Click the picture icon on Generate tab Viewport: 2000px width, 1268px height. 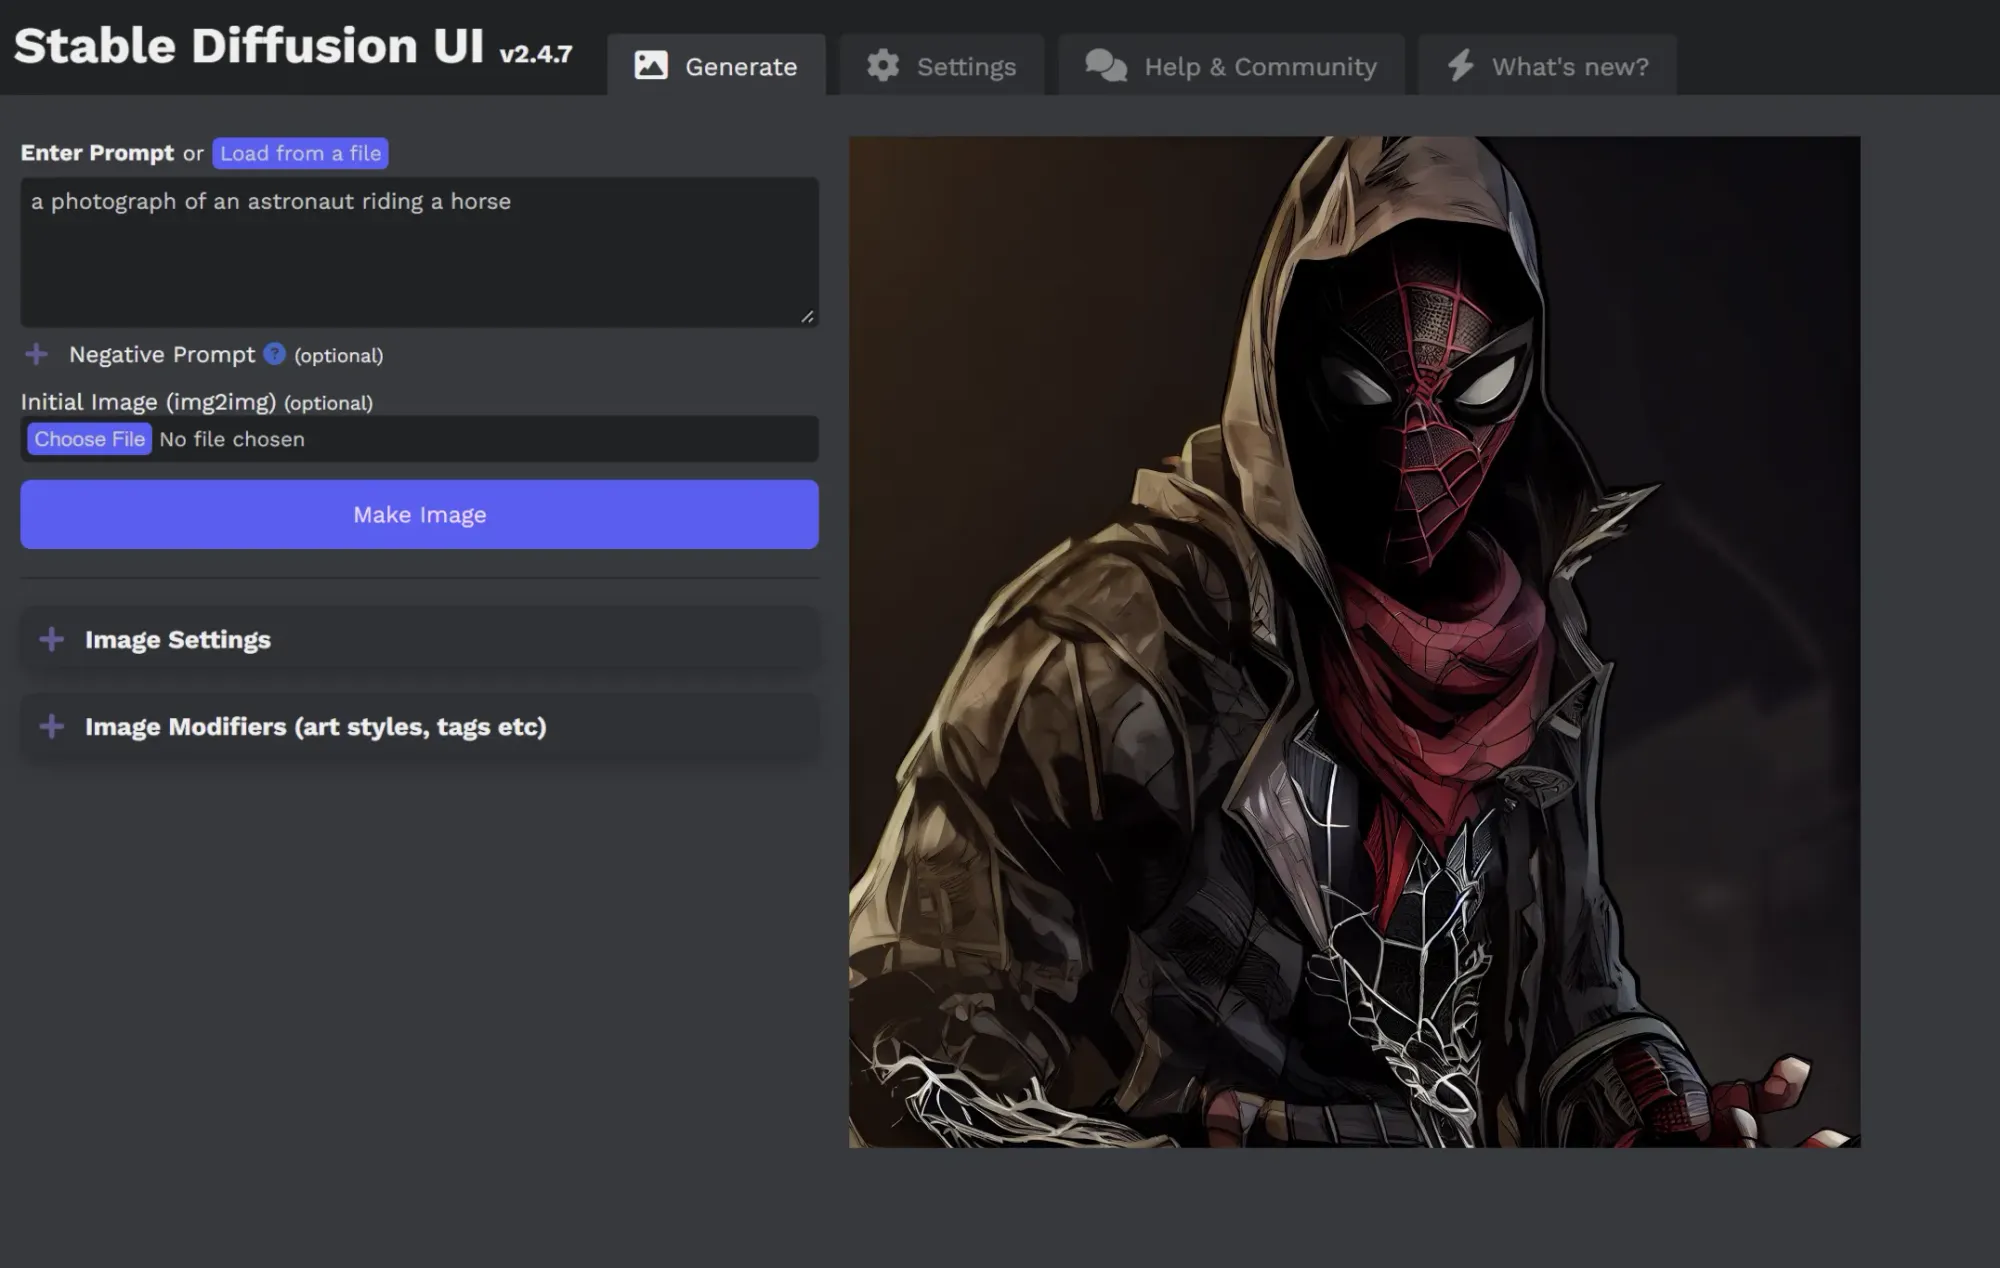click(651, 66)
